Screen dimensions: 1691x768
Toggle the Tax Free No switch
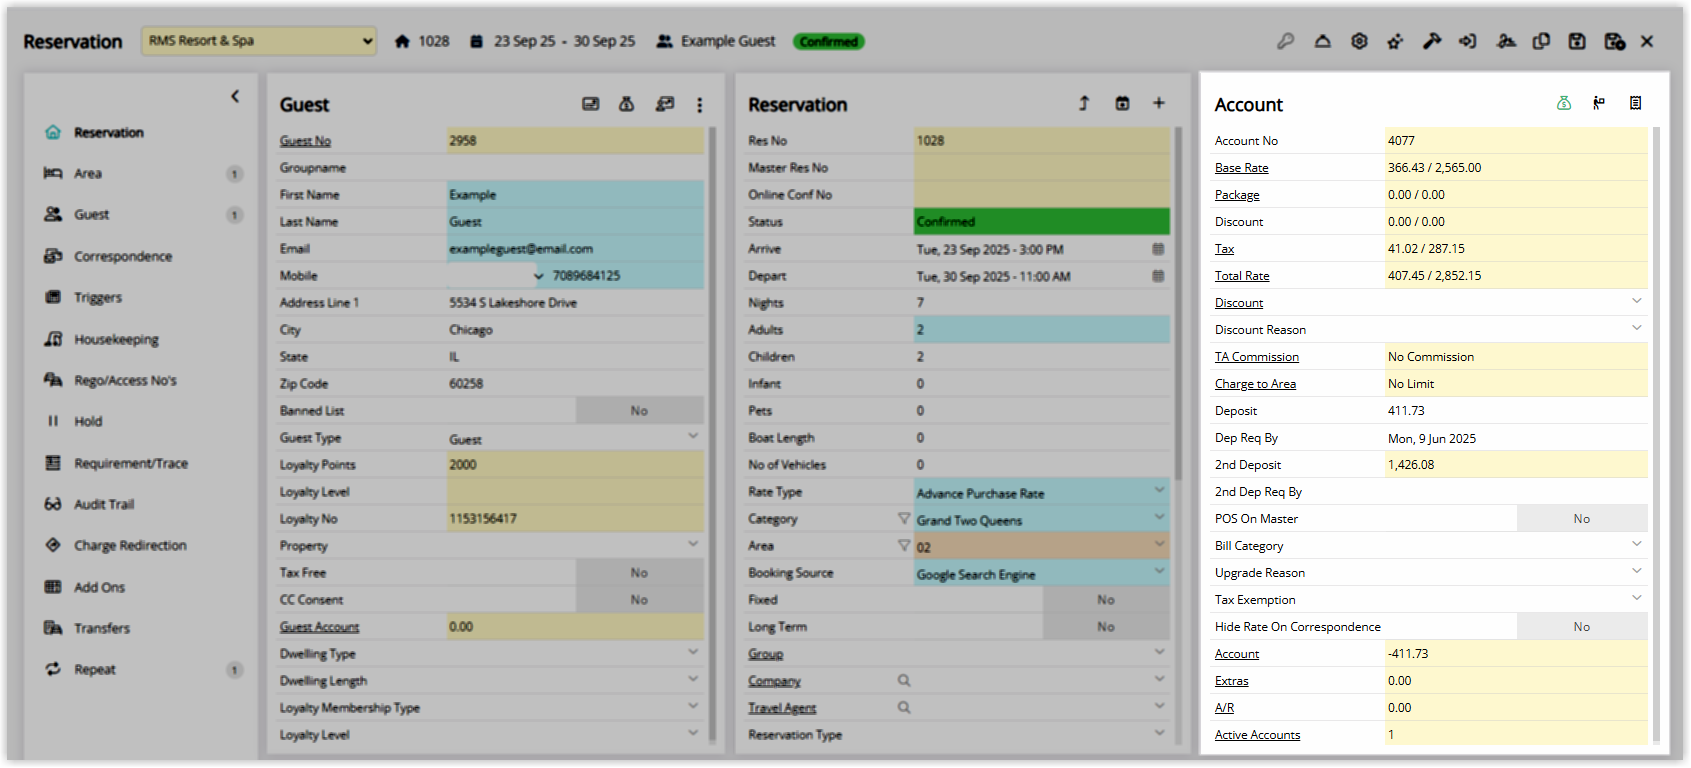[640, 573]
